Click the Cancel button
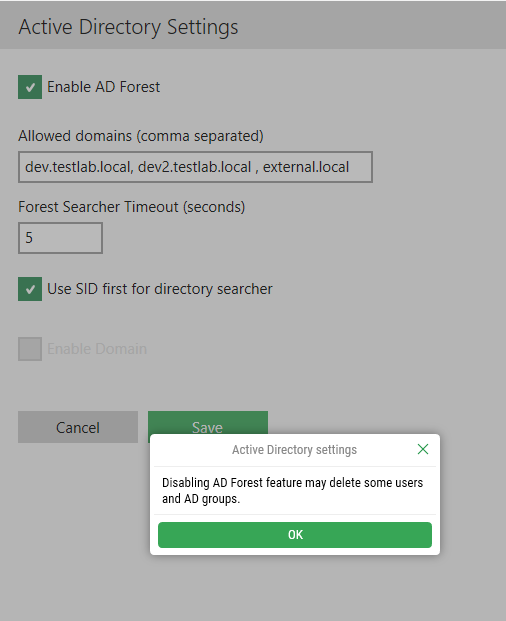Screen dimensions: 506x621 pyautogui.click(x=78, y=427)
